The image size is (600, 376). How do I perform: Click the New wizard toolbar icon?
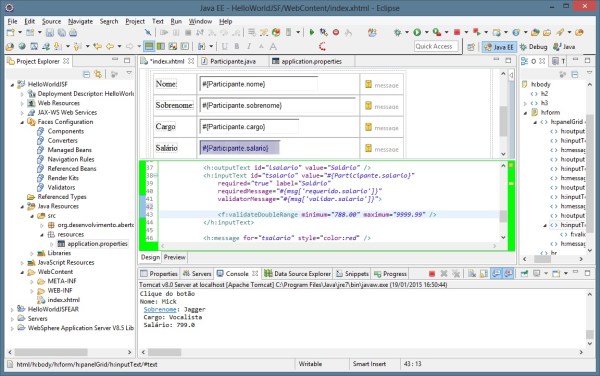pos(11,33)
